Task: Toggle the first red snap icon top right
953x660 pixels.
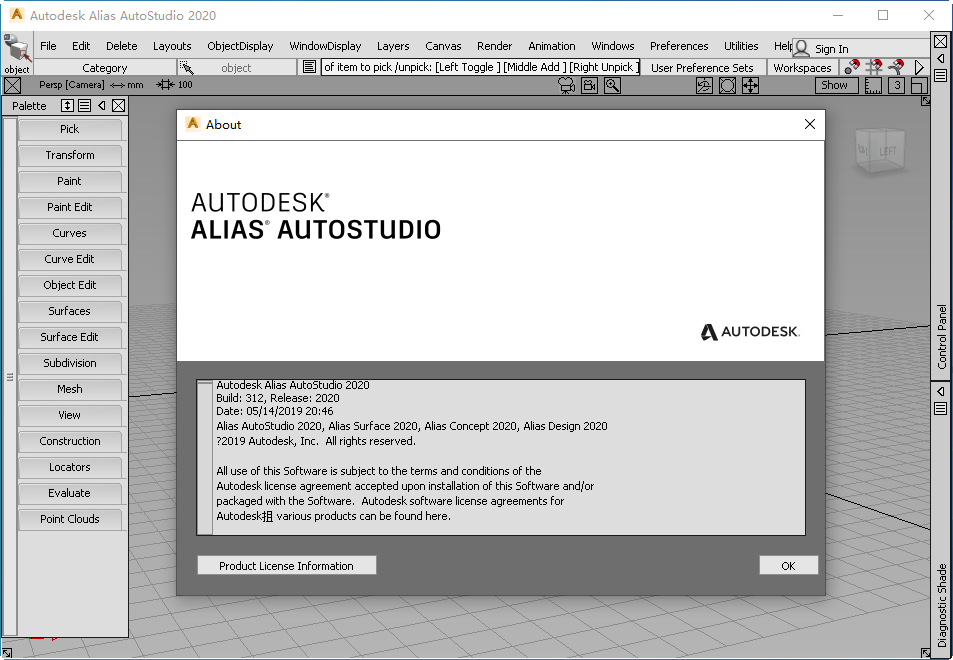Action: pyautogui.click(x=853, y=65)
